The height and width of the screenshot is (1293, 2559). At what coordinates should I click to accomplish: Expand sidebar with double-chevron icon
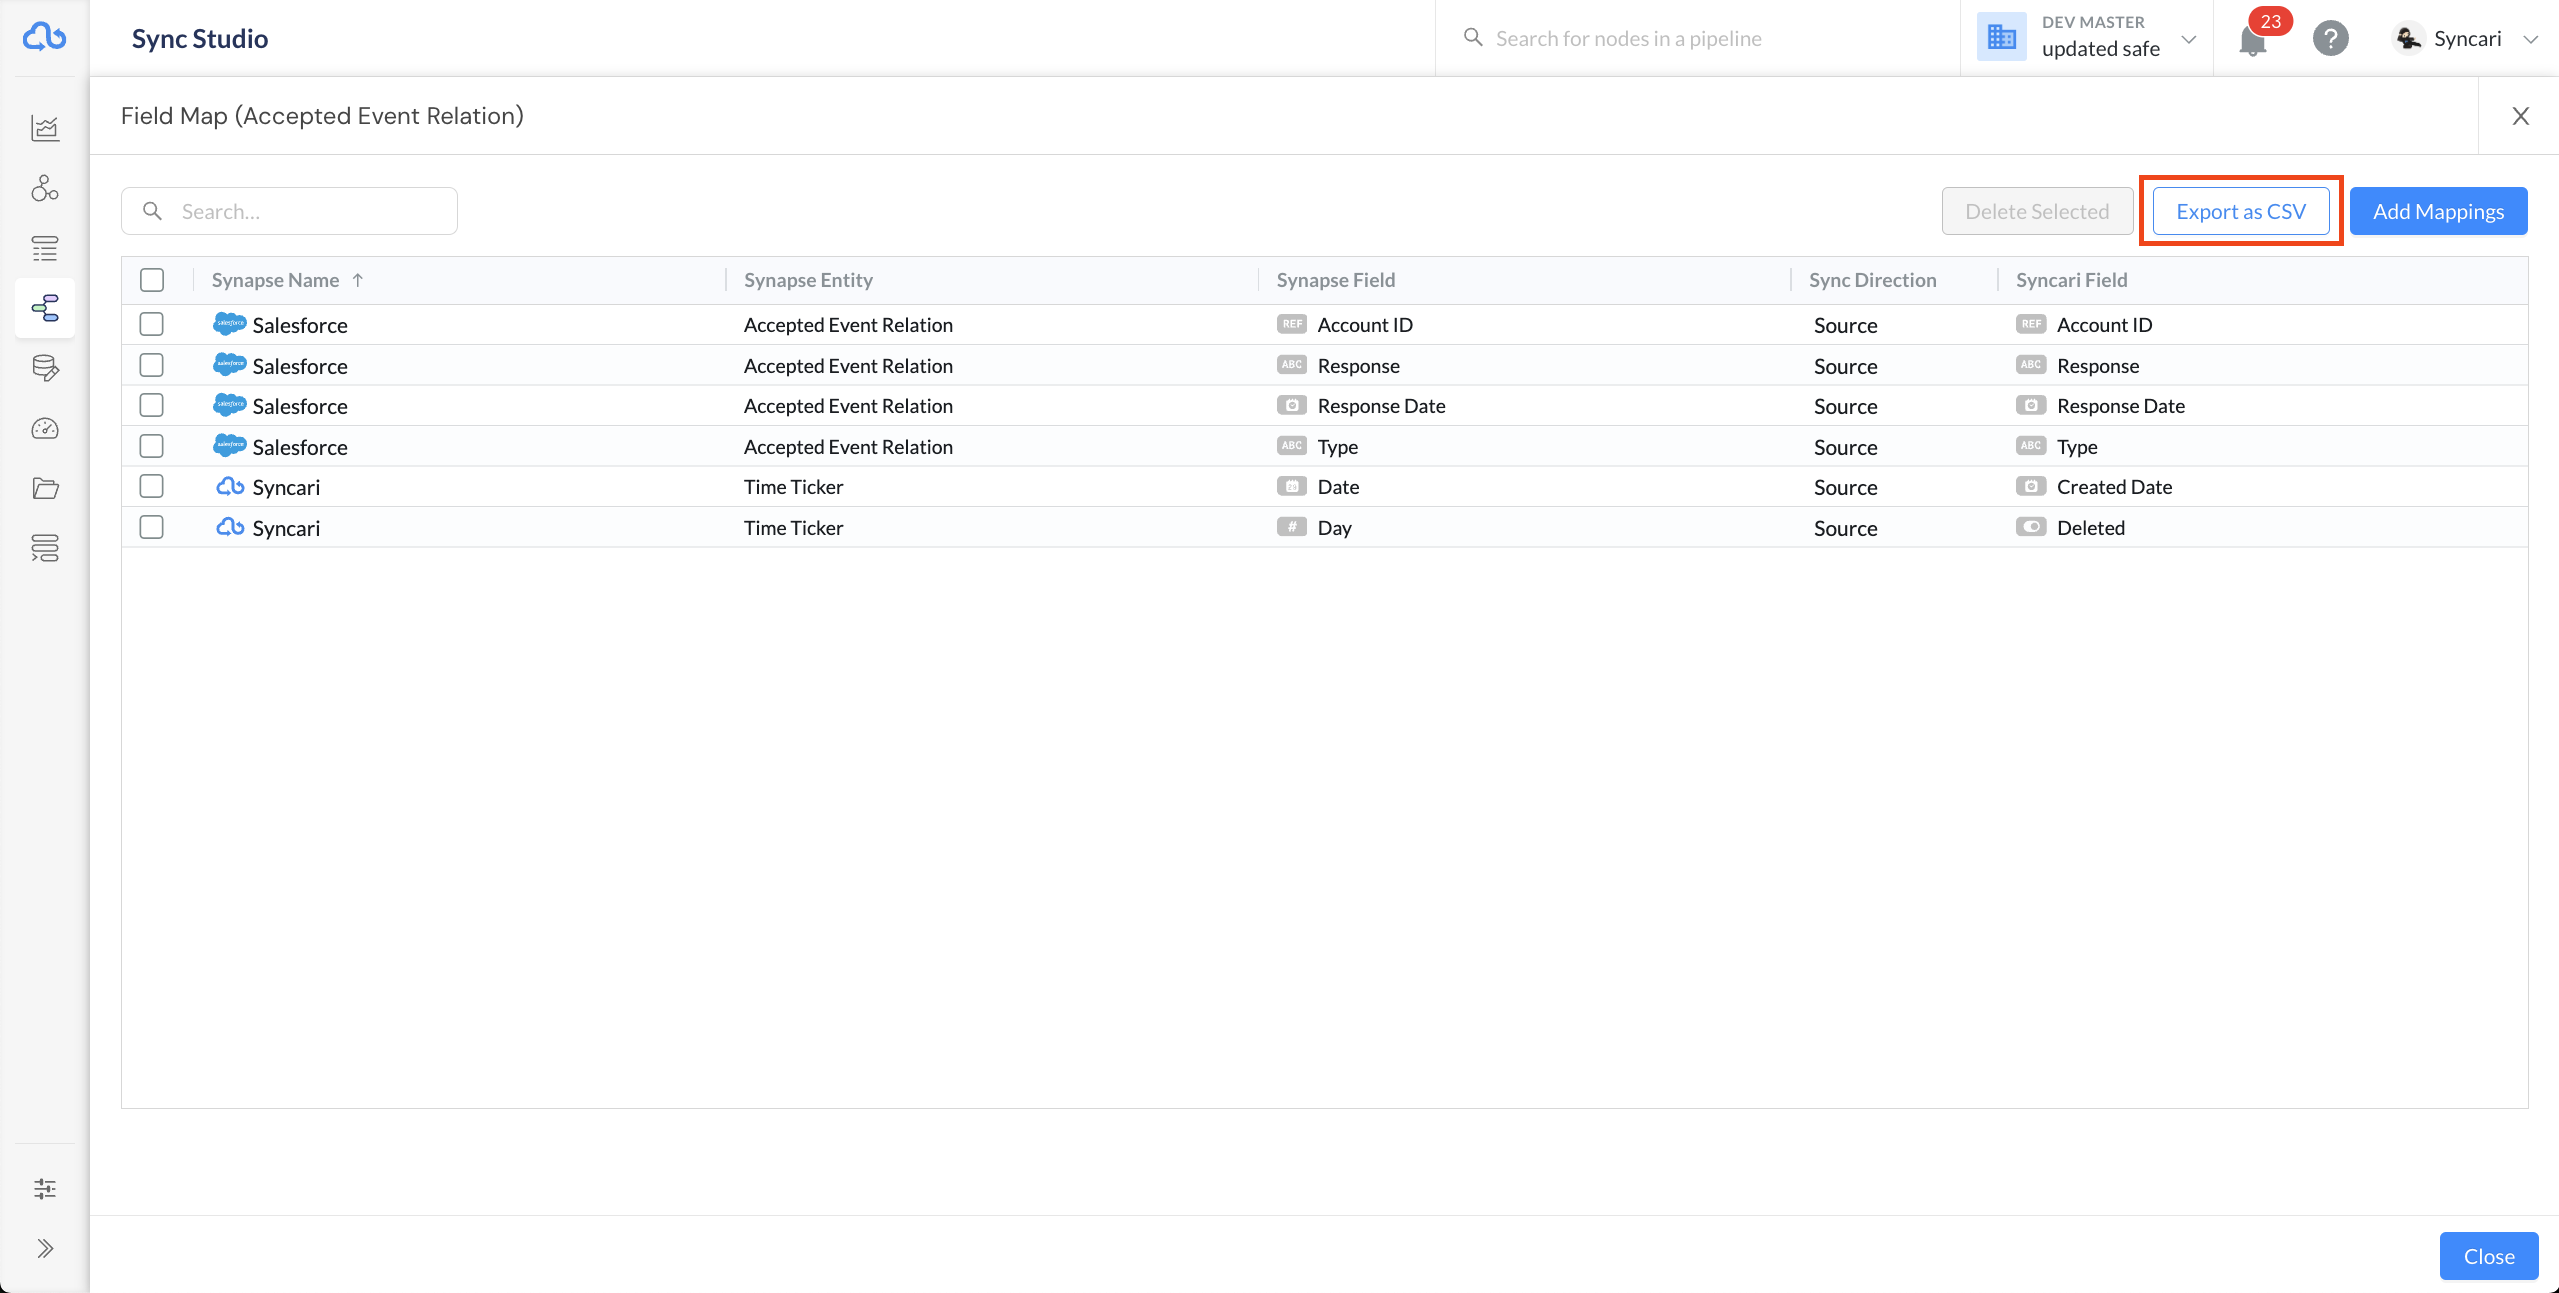point(45,1248)
